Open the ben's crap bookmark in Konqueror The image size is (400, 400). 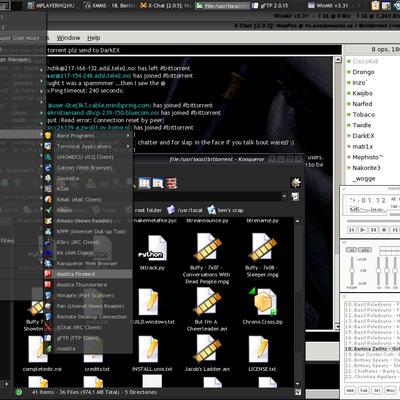(225, 210)
